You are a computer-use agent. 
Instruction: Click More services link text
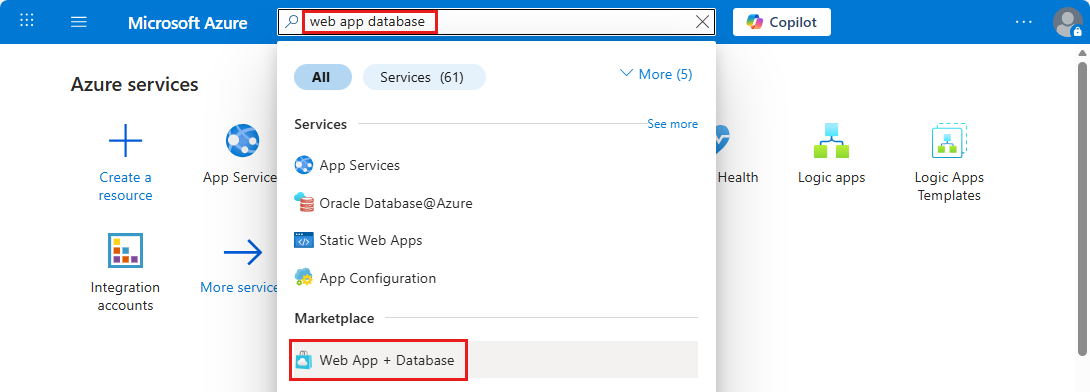[x=239, y=287]
